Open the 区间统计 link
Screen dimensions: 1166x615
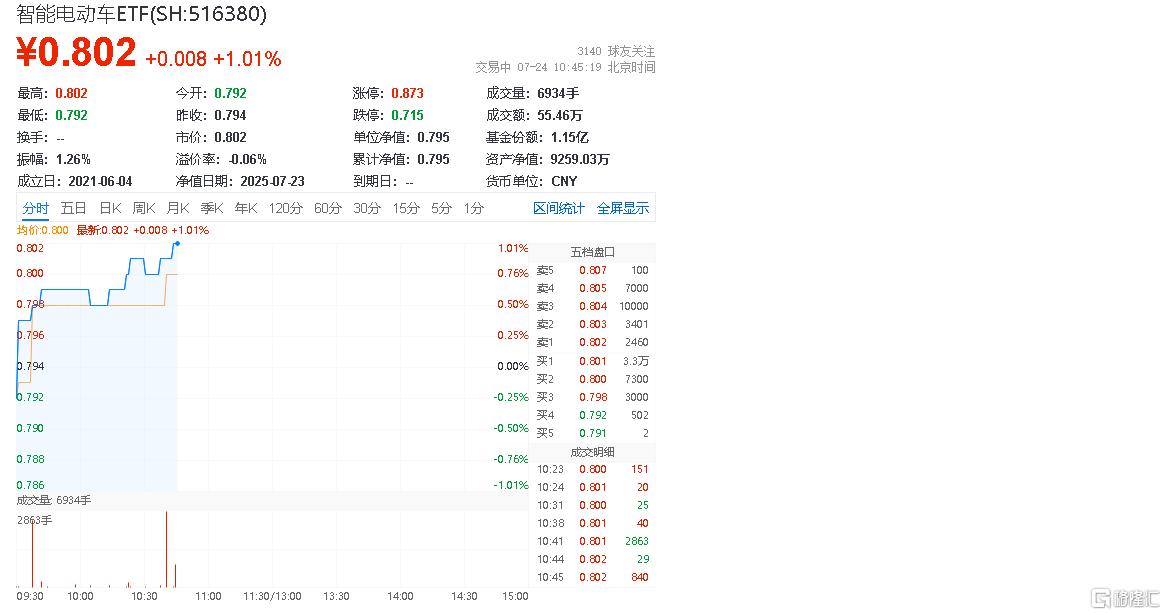coord(558,208)
